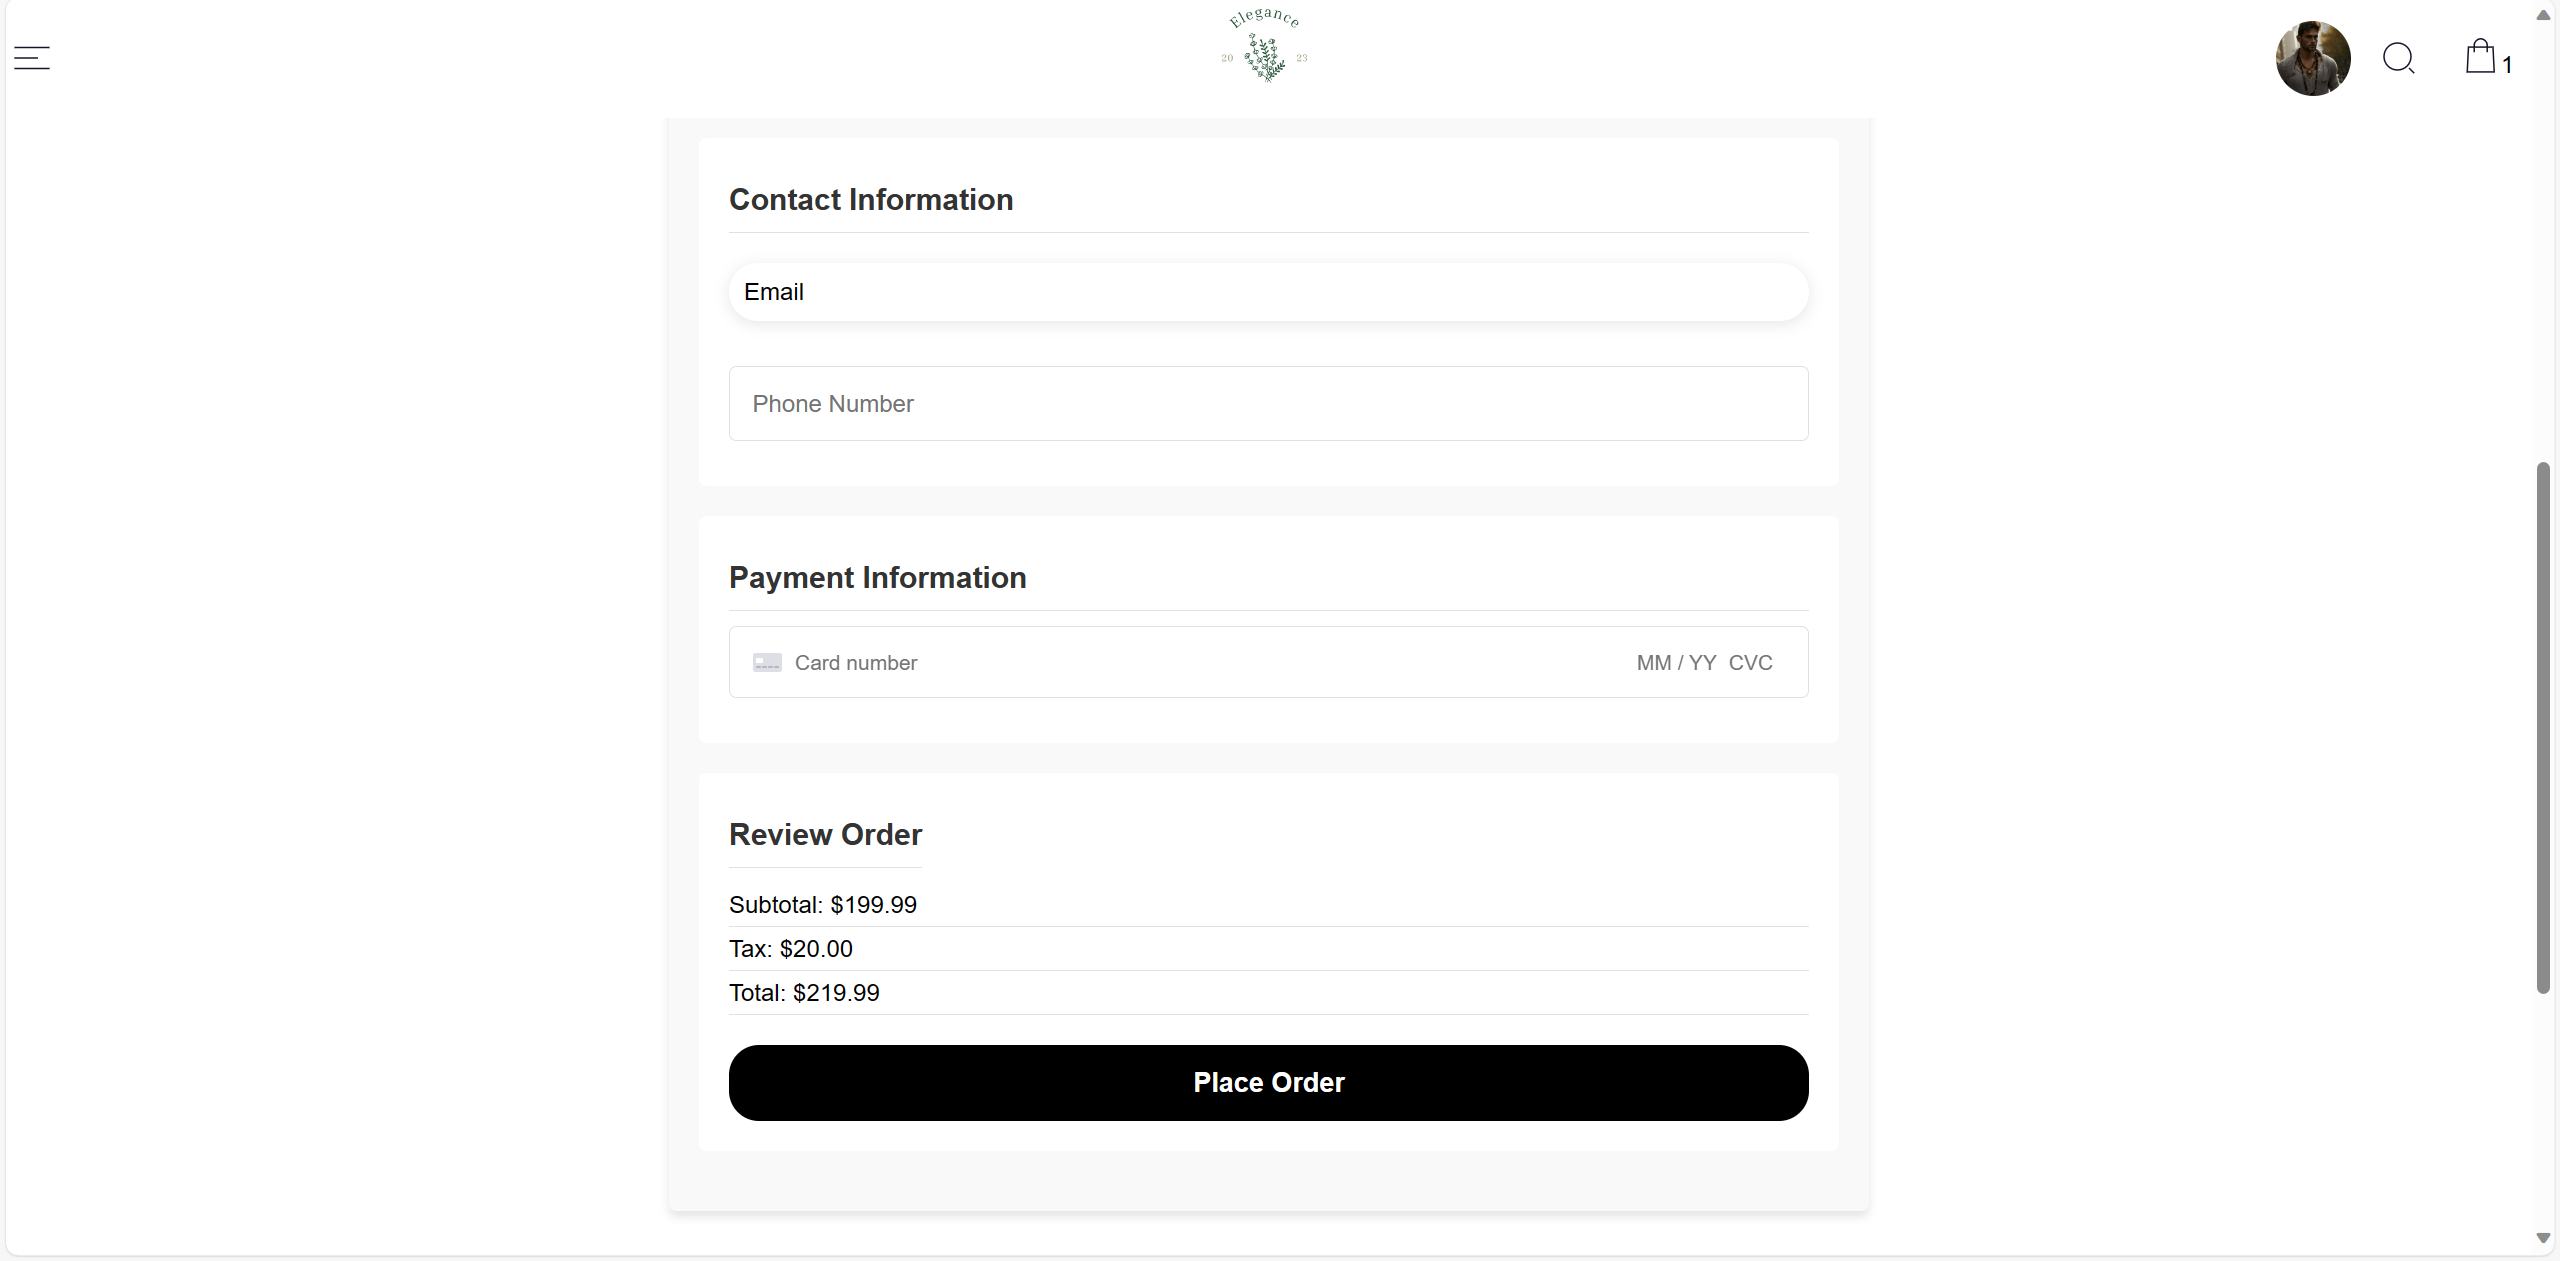The image size is (2560, 1261).
Task: Click the vertical scrollbar thumb
Action: [2543, 728]
